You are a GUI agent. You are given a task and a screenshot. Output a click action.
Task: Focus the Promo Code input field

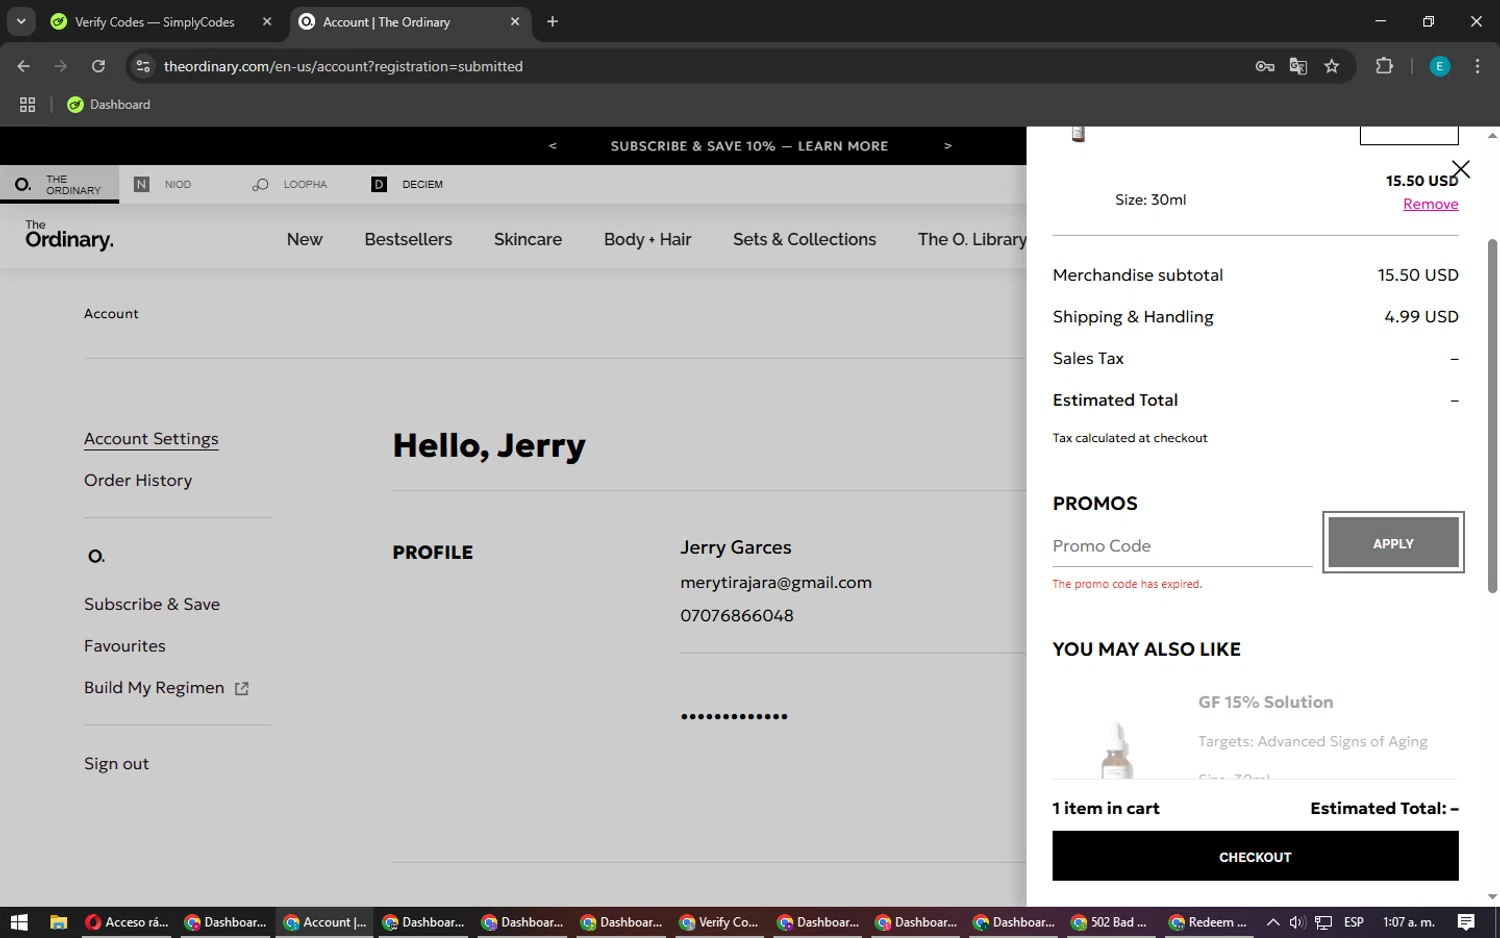click(1181, 546)
